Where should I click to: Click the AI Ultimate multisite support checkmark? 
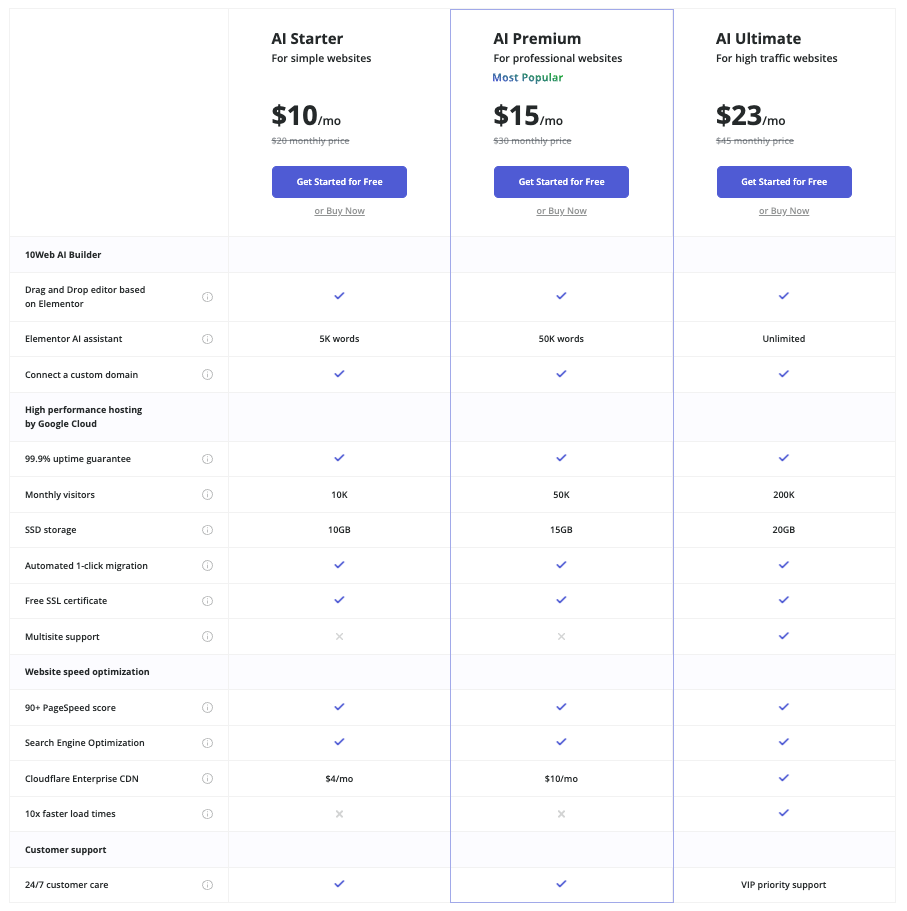click(784, 636)
